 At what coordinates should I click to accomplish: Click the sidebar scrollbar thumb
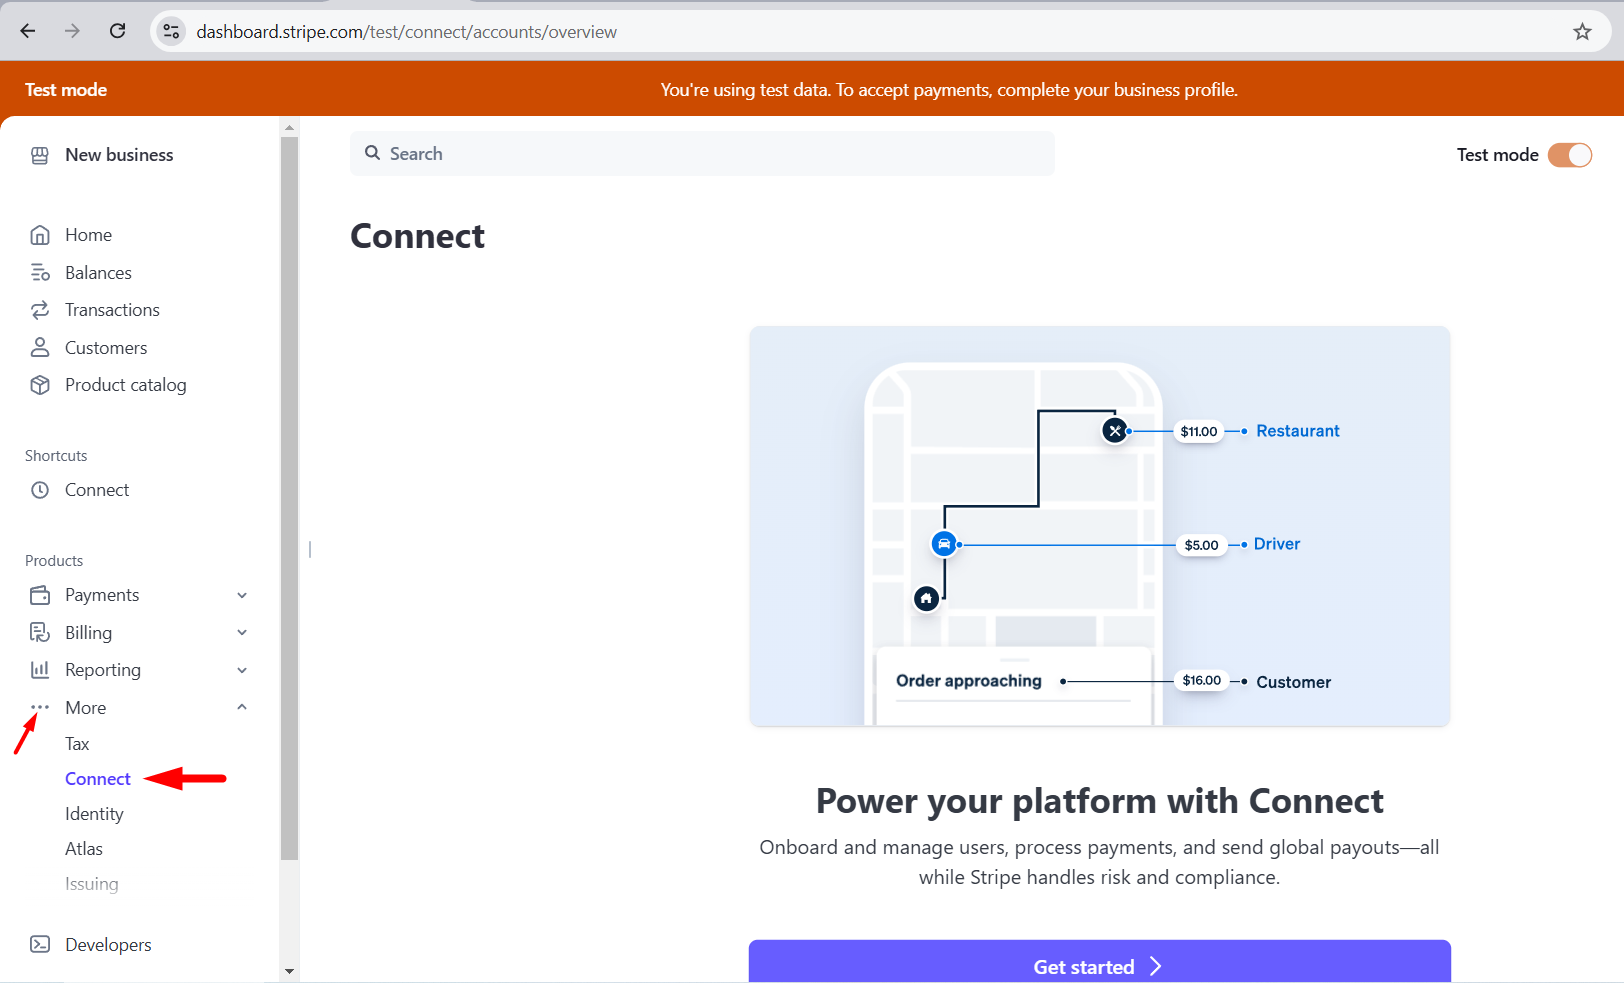pyautogui.click(x=289, y=498)
